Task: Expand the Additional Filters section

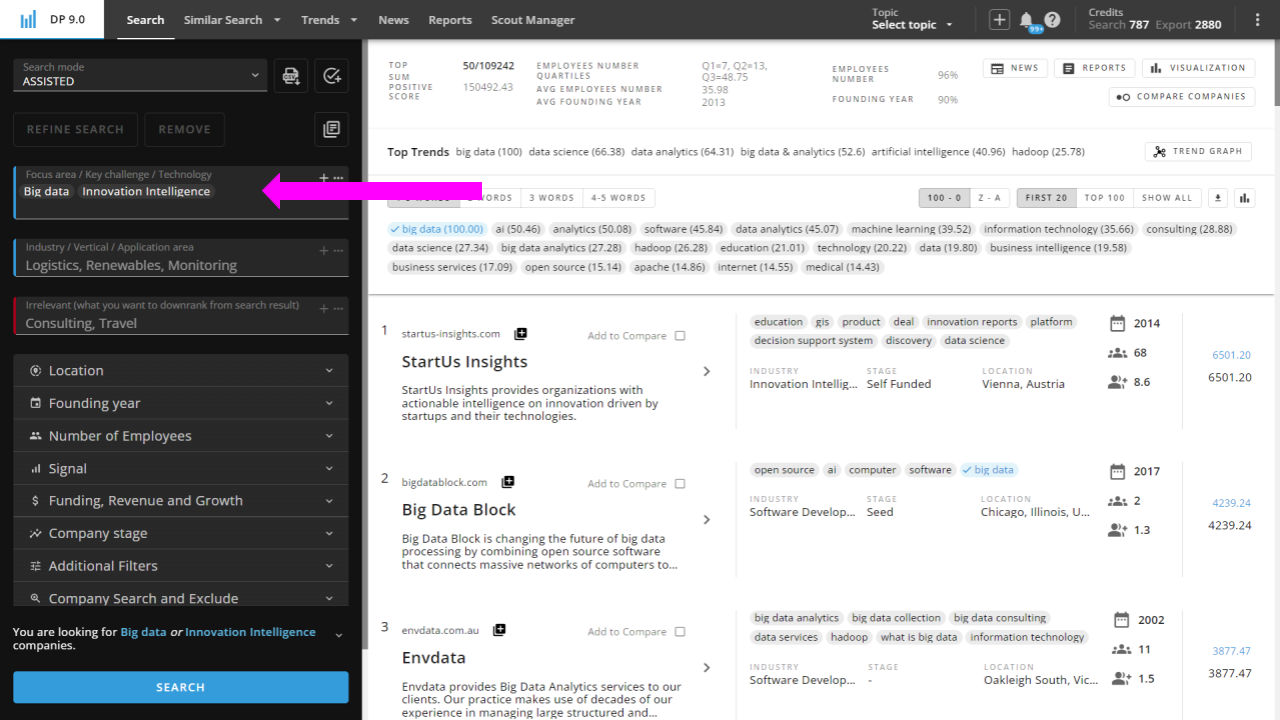Action: (181, 565)
